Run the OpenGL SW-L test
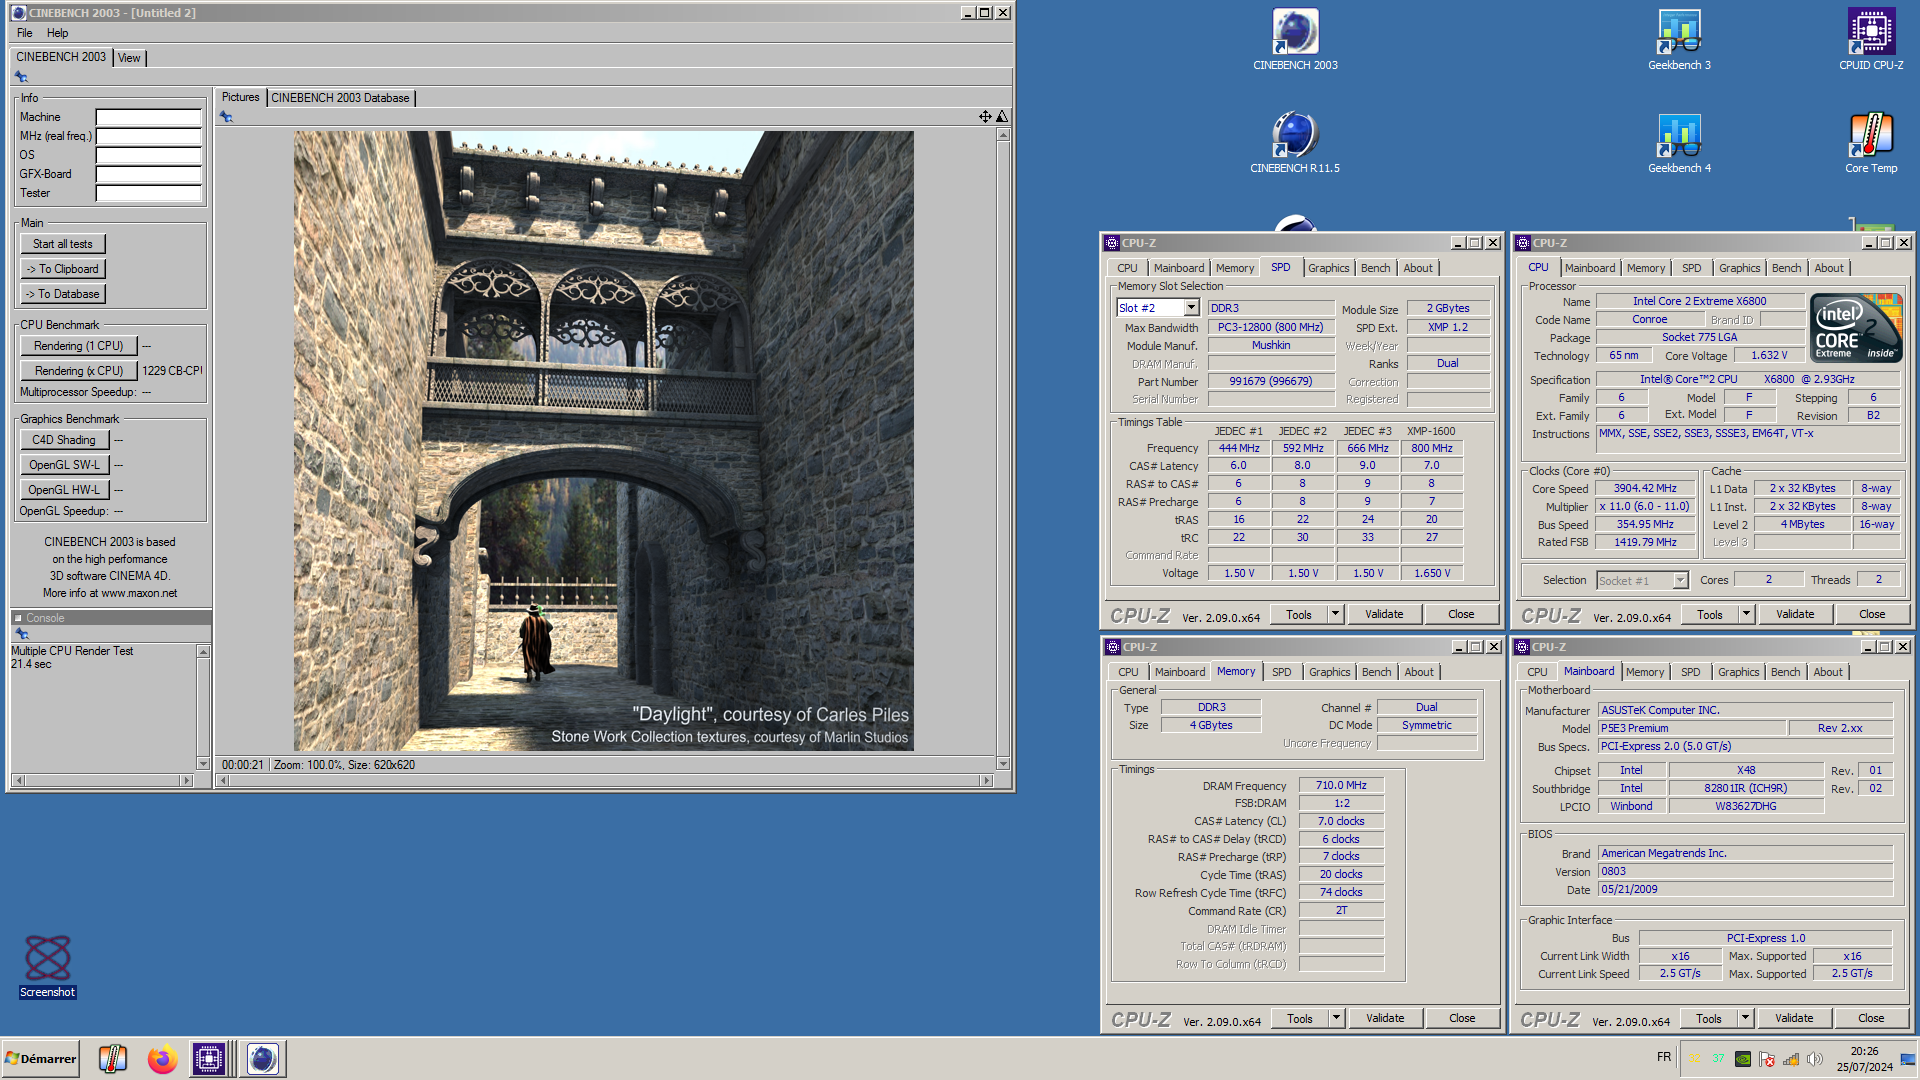The width and height of the screenshot is (1920, 1080). point(64,465)
